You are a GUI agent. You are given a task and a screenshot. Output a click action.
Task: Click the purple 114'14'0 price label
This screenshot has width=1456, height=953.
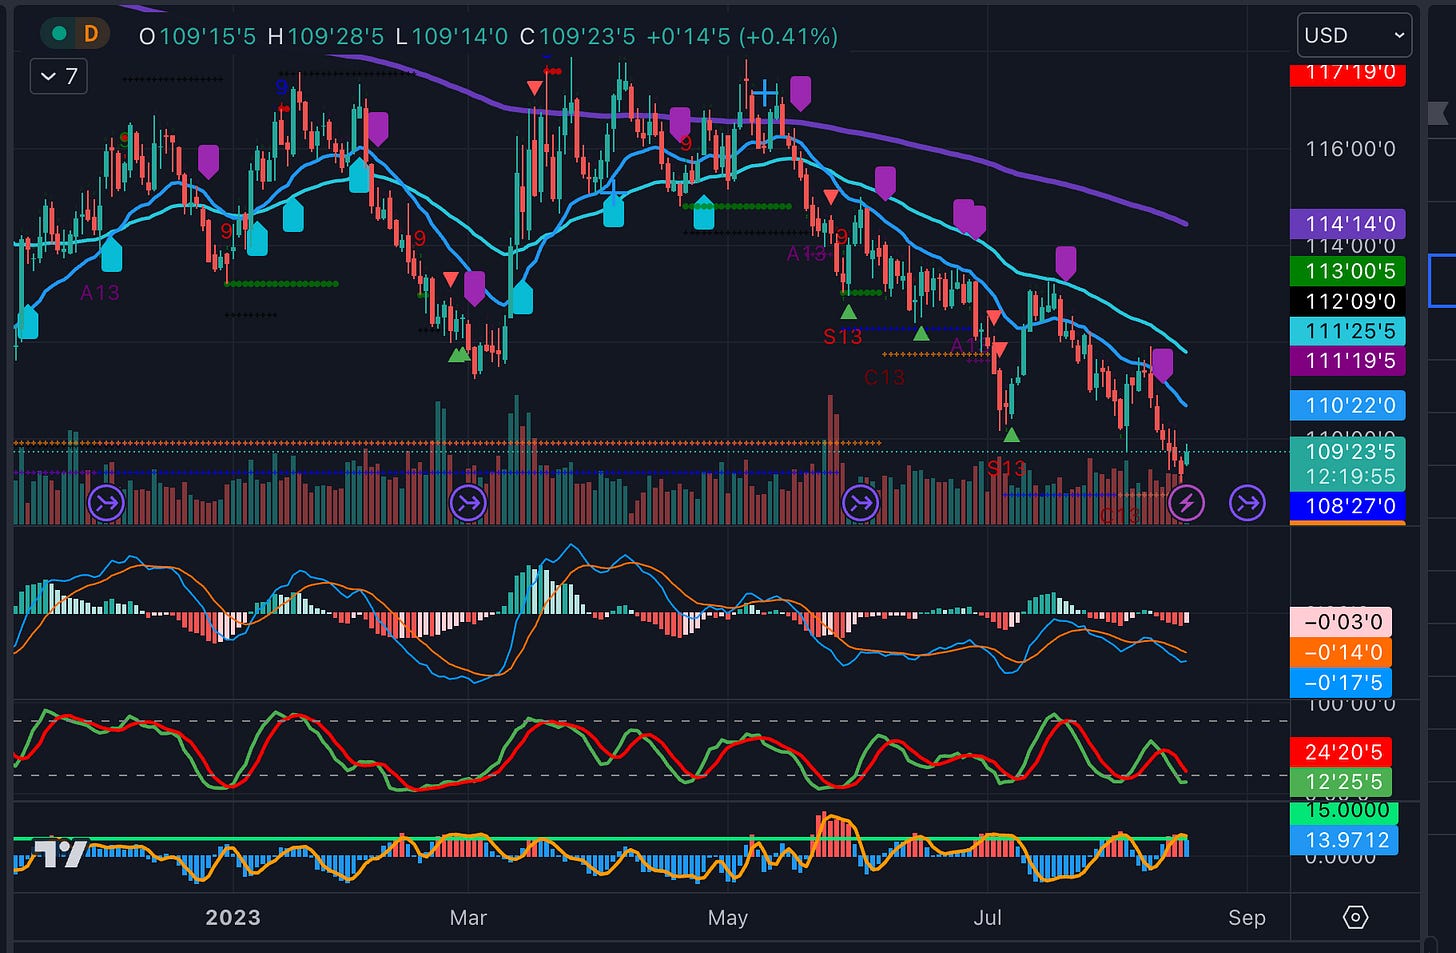pos(1348,224)
